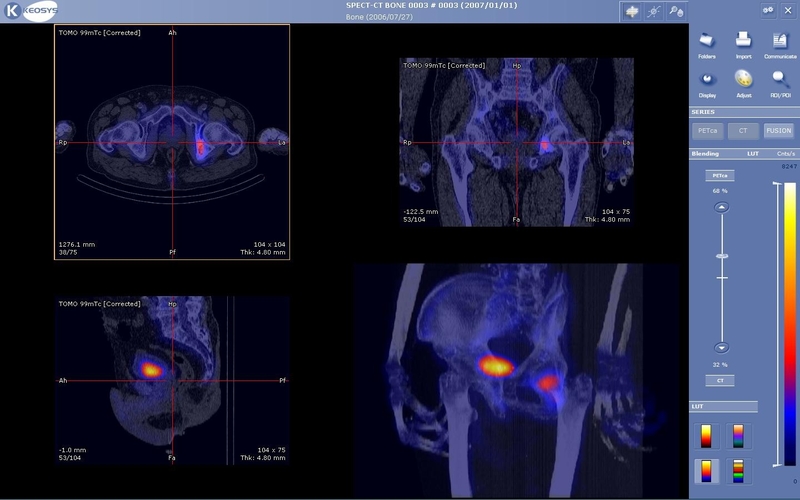
Task: Toggle the FUSION series button
Action: click(778, 131)
